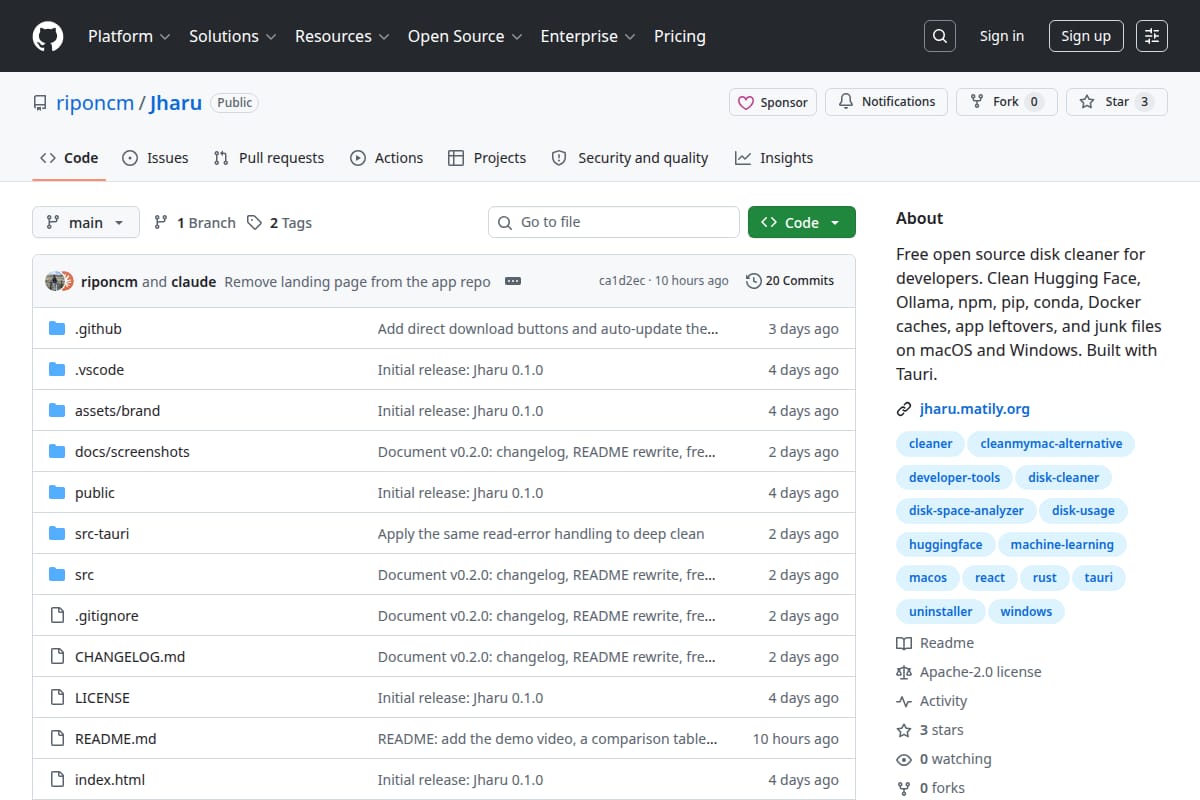This screenshot has width=1200, height=800.
Task: Click the assets/brand folder icon
Action: click(x=57, y=411)
